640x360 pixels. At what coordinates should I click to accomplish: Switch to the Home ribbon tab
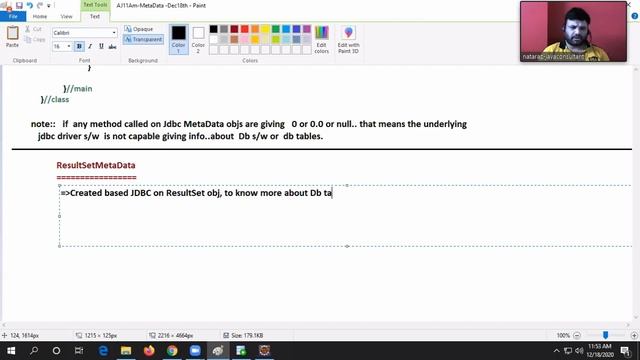coord(40,16)
